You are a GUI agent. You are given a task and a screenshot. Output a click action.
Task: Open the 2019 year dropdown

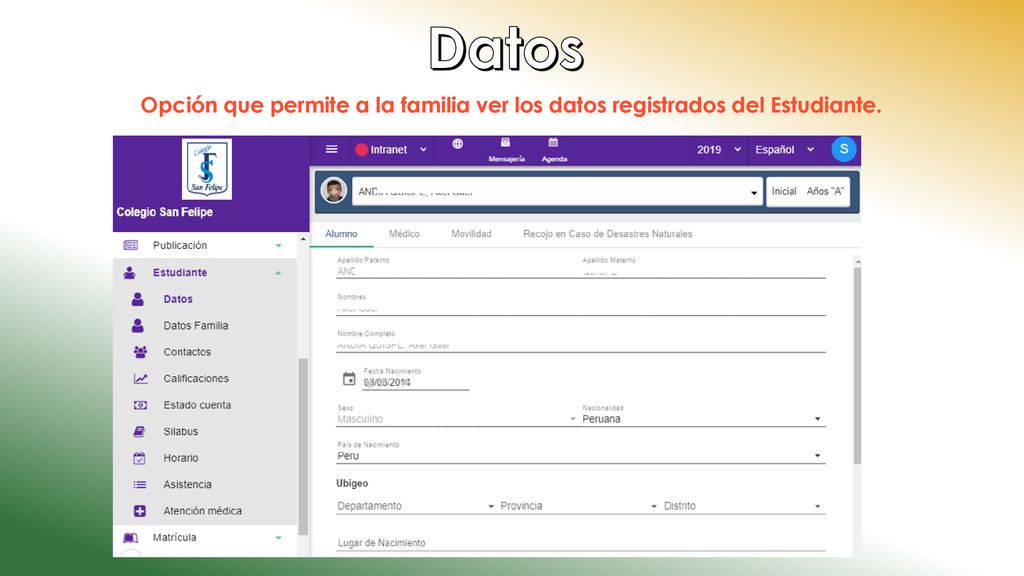pos(718,150)
